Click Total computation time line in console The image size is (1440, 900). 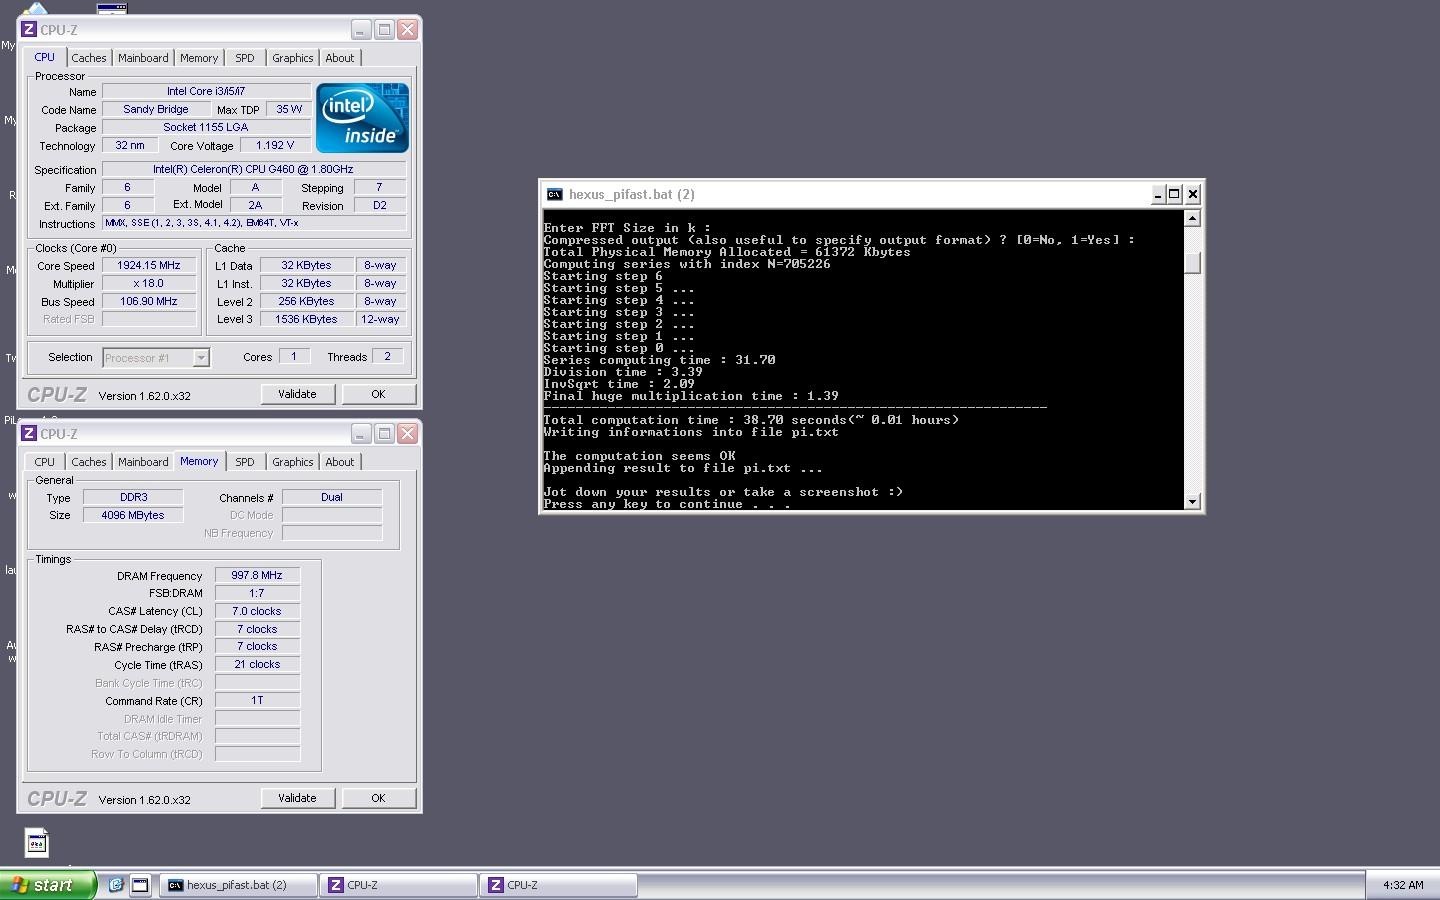point(751,420)
